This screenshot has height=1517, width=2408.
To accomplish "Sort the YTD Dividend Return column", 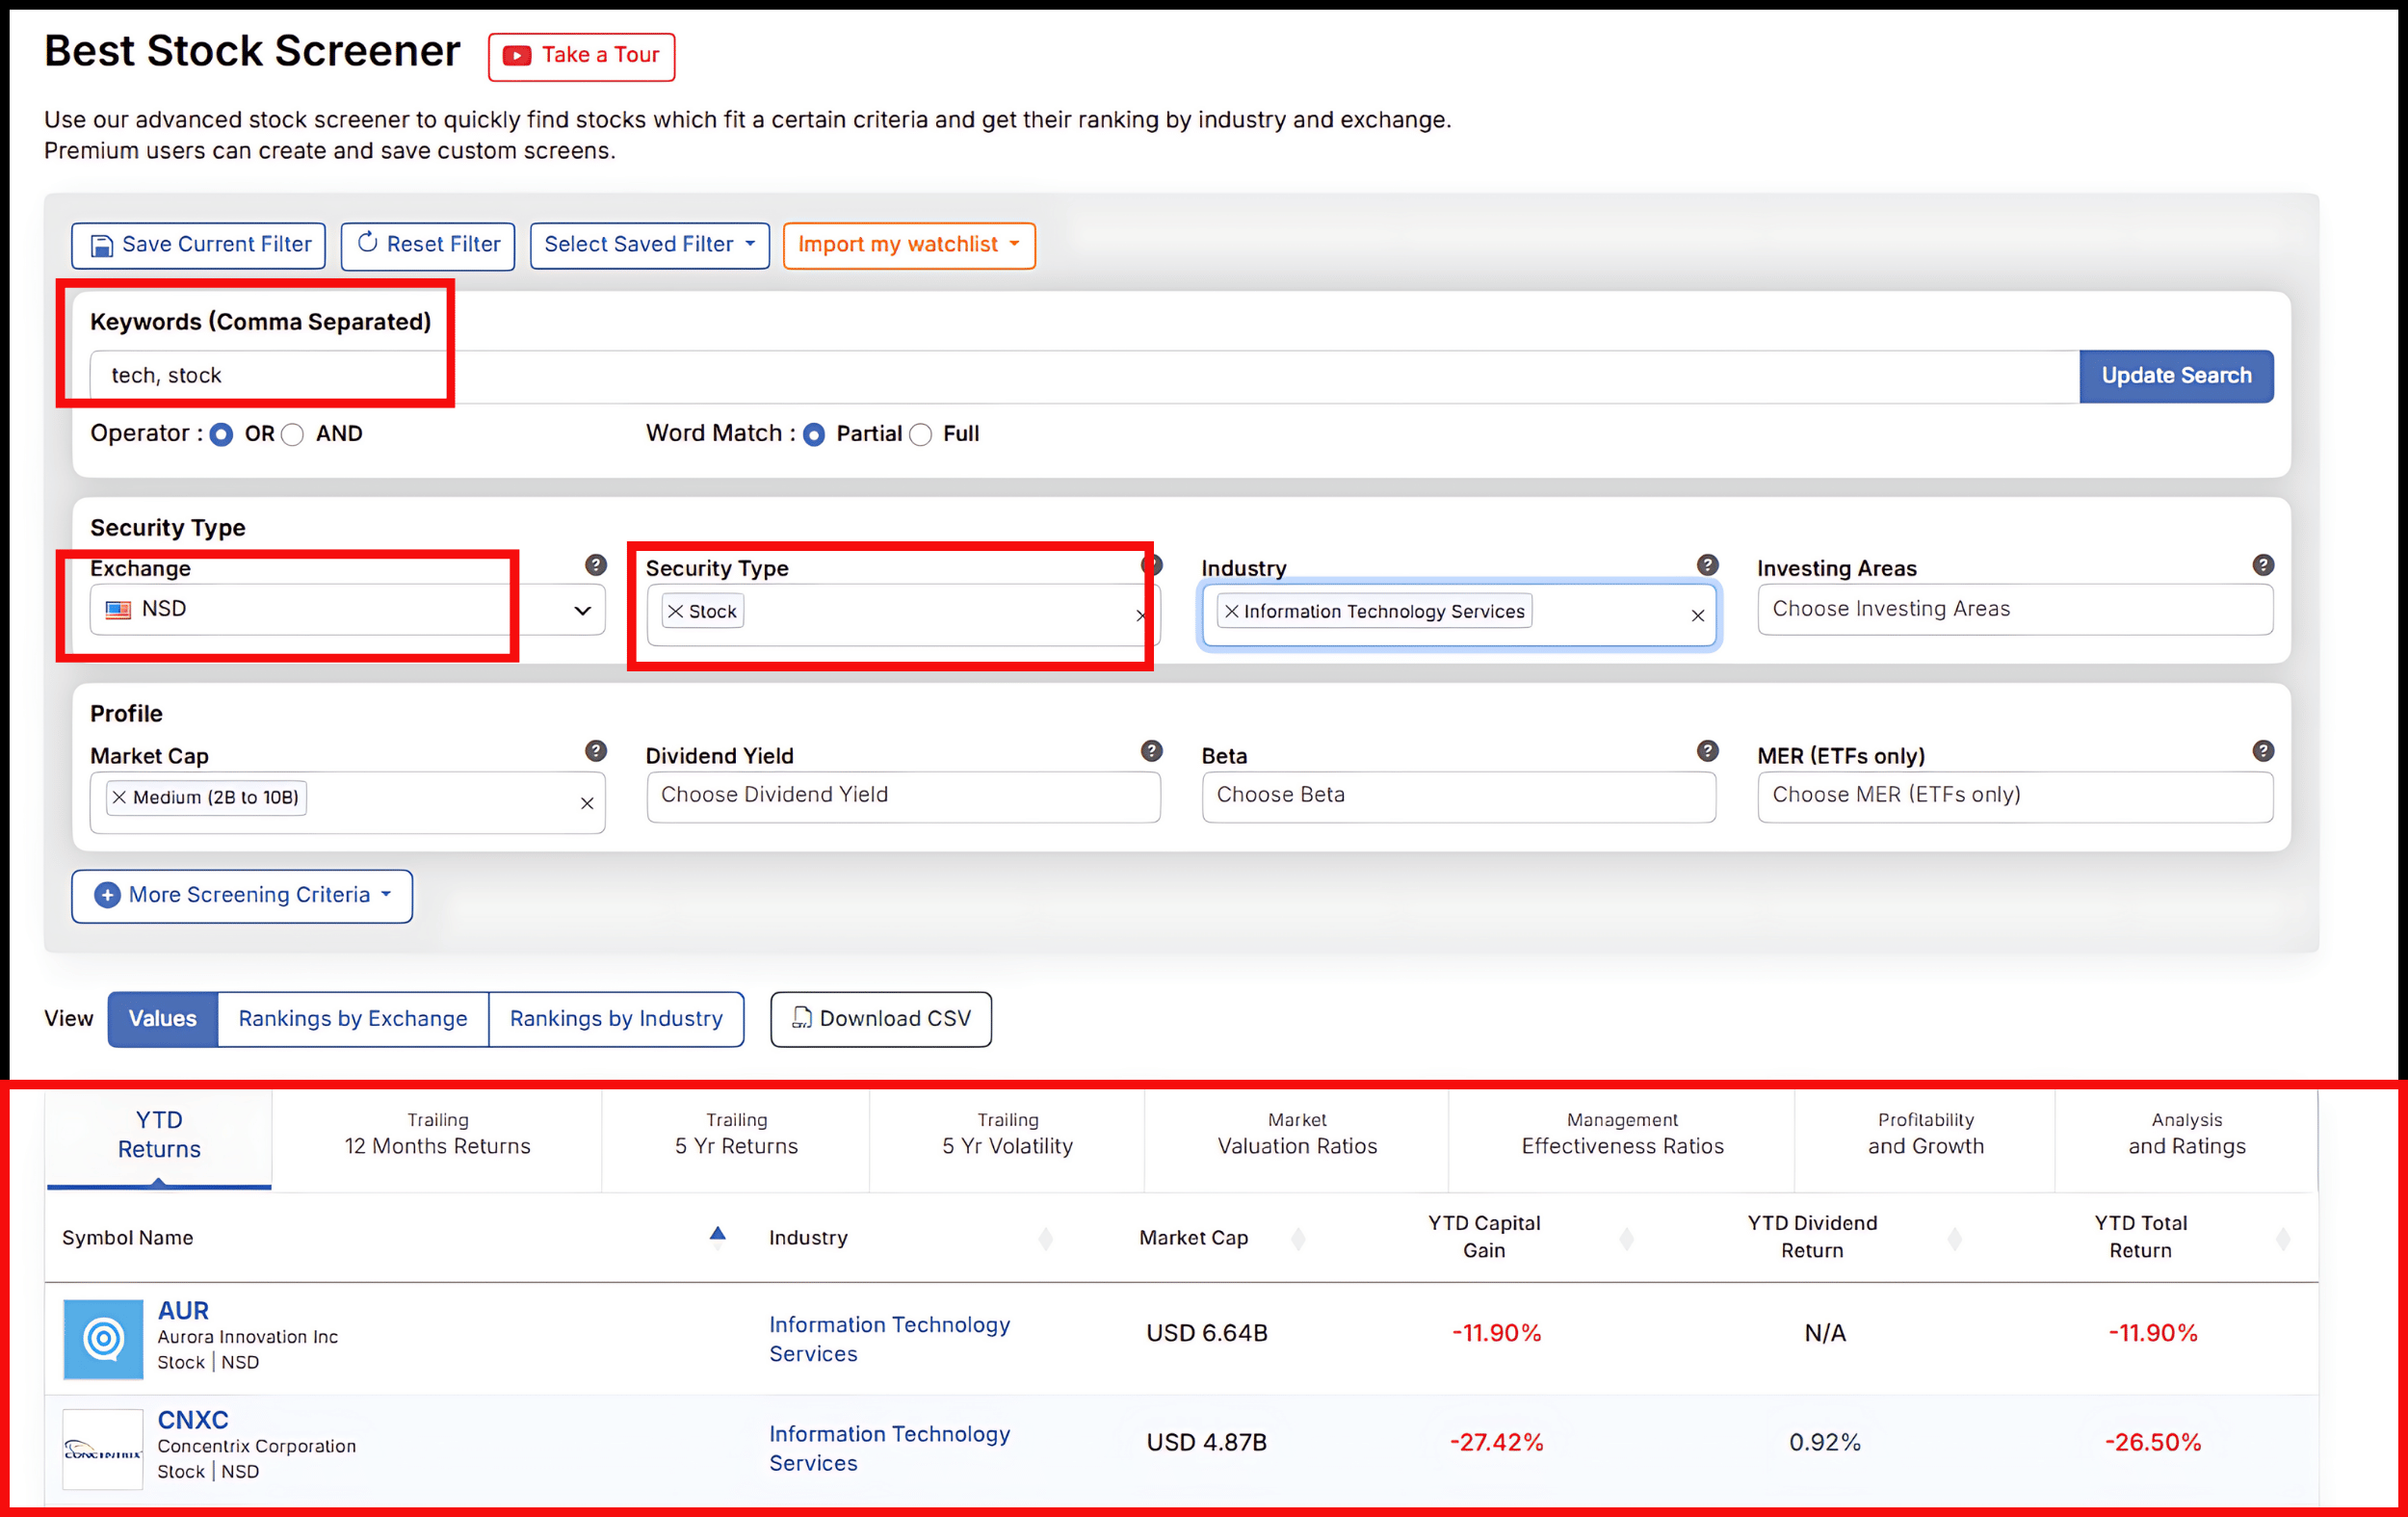I will [x=1954, y=1239].
